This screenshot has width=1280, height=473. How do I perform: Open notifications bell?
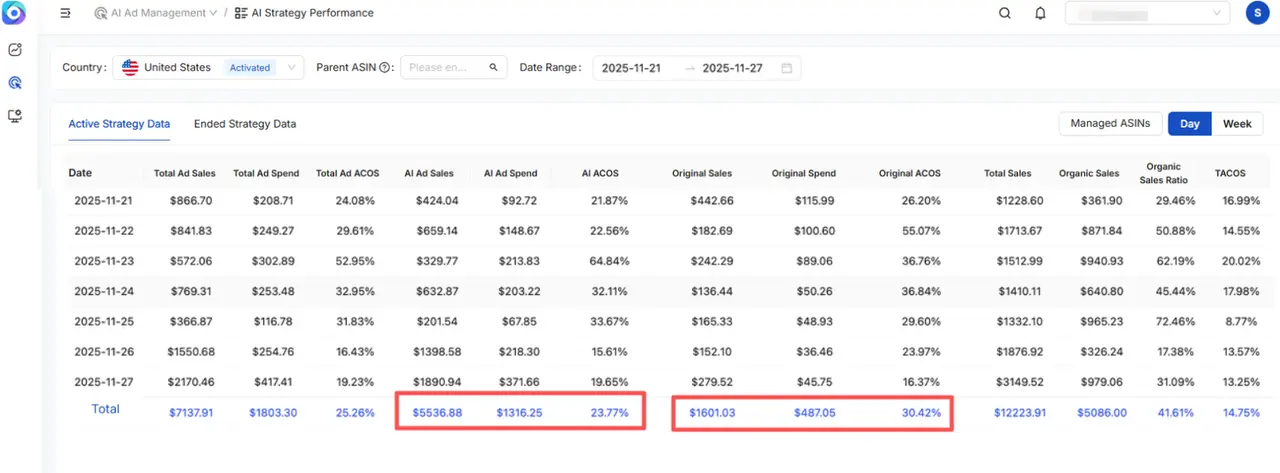pyautogui.click(x=1040, y=13)
